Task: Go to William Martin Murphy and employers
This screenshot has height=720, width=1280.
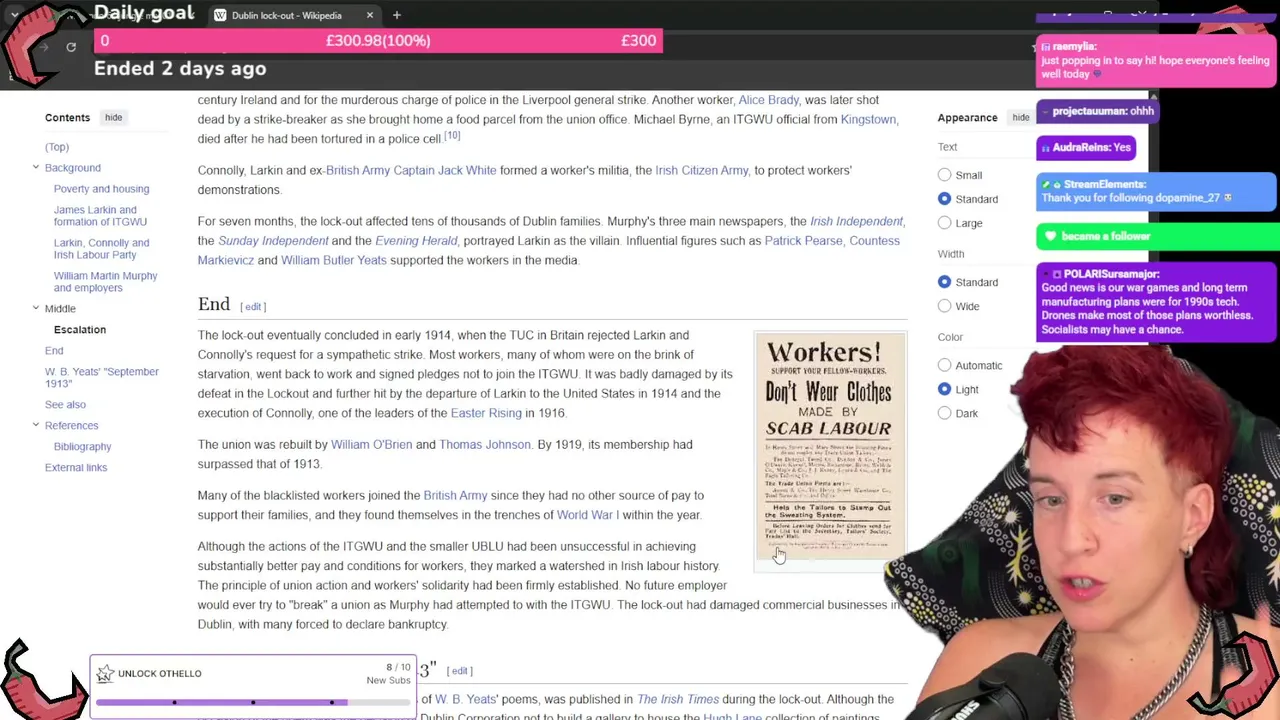Action: click(x=105, y=282)
